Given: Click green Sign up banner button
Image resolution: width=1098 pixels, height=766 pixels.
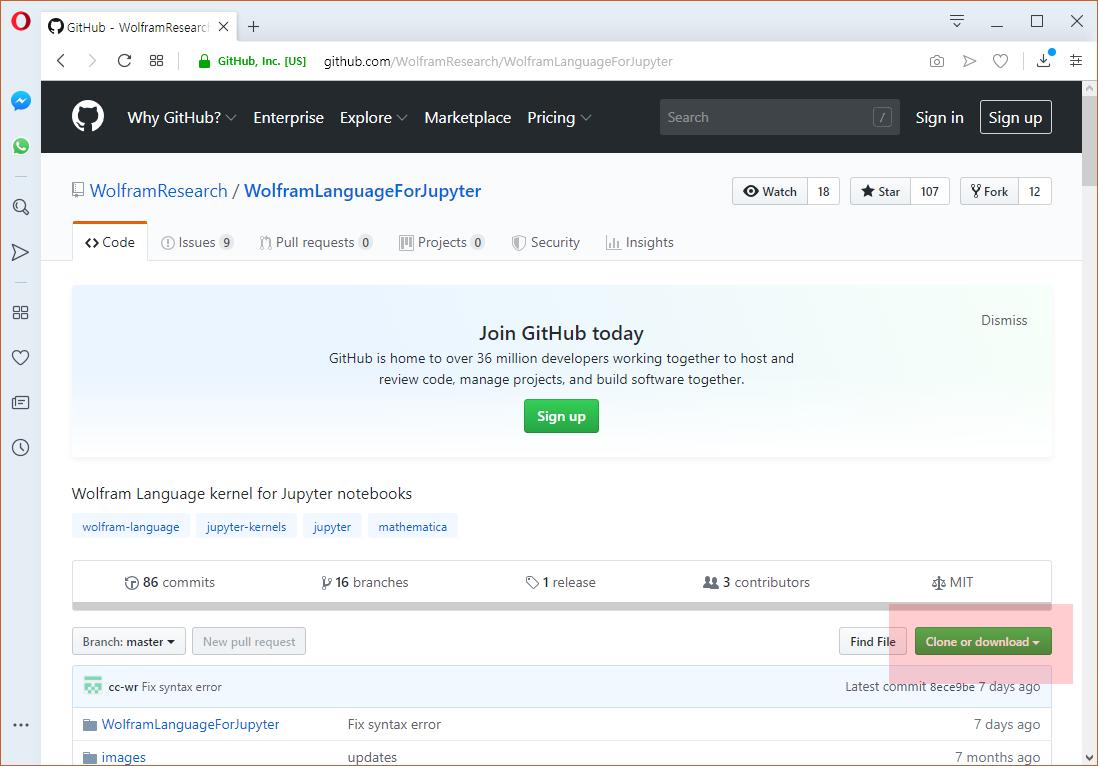Looking at the screenshot, I should (x=561, y=416).
